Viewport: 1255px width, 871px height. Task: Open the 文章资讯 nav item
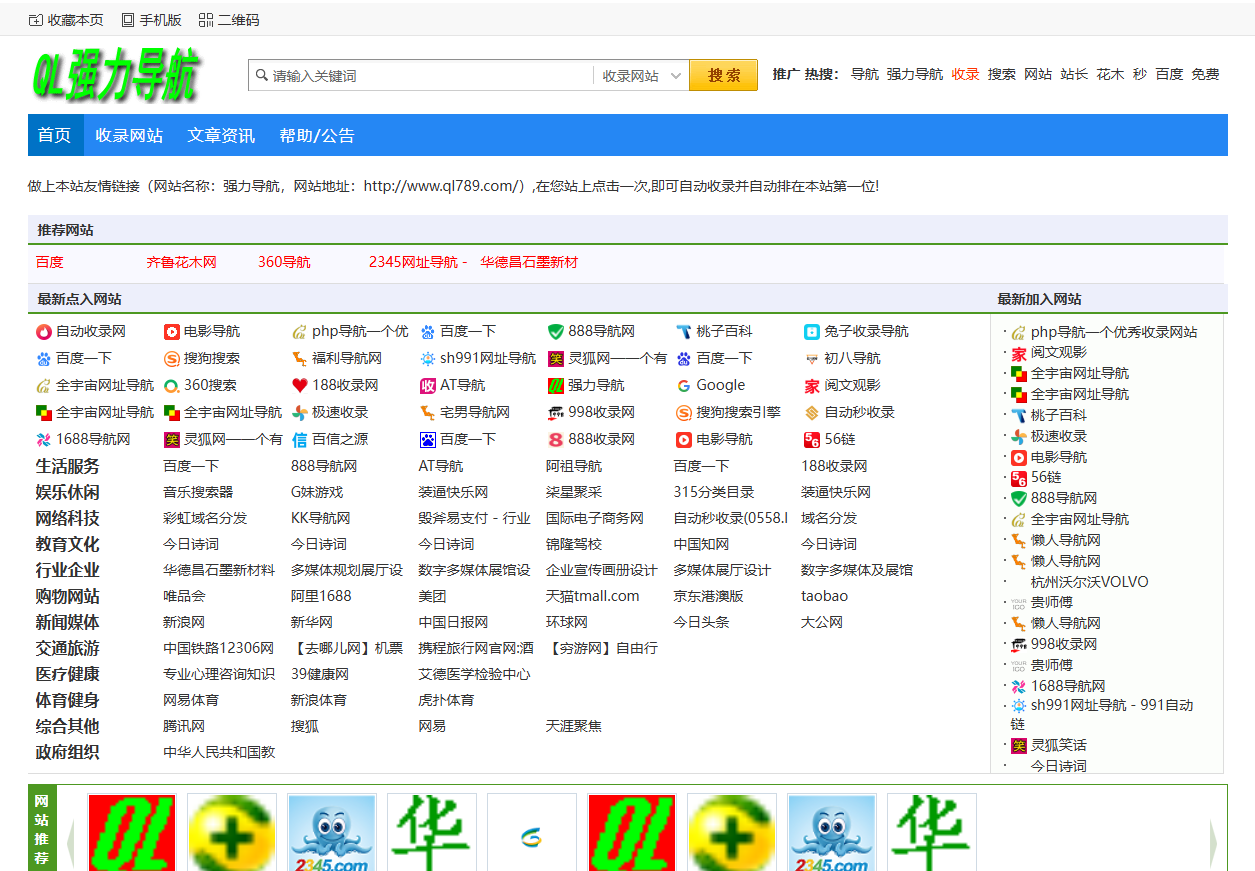pyautogui.click(x=221, y=136)
